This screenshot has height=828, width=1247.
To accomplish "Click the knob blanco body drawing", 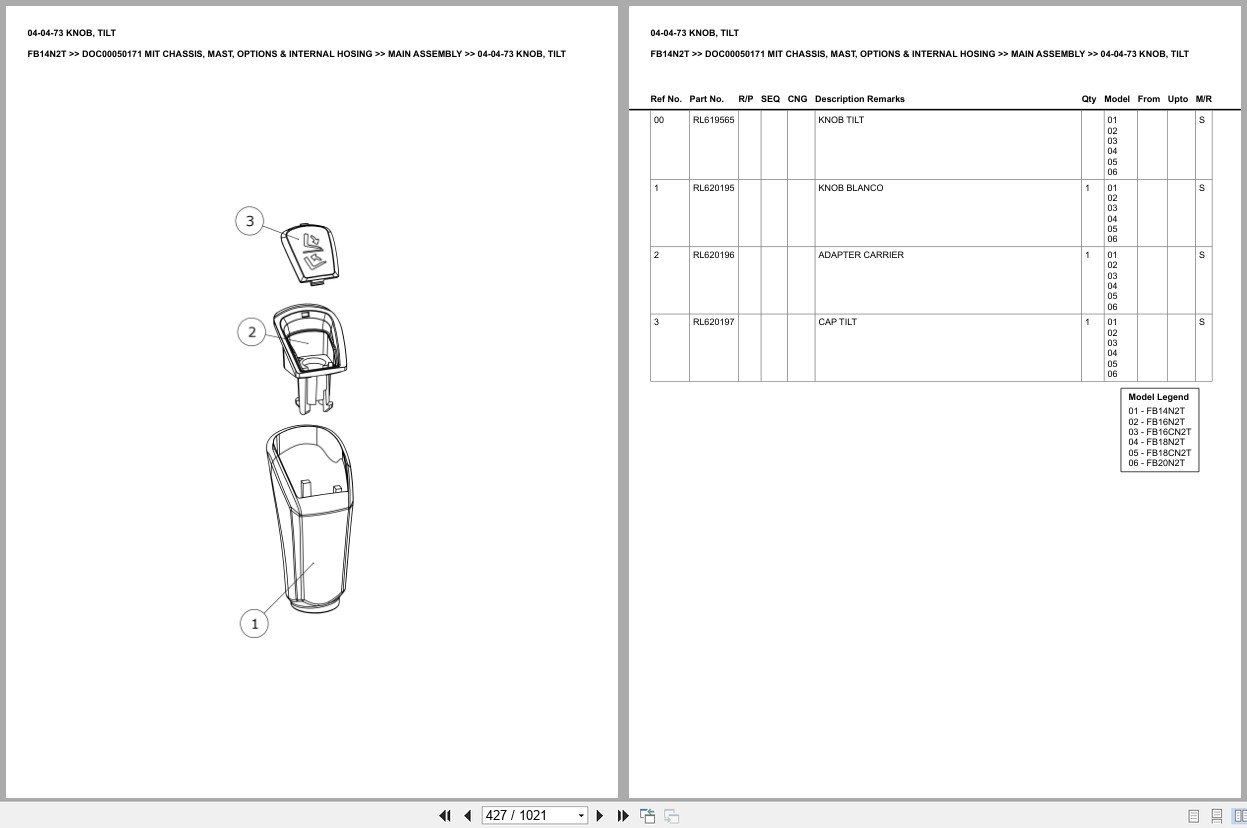I will pyautogui.click(x=310, y=519).
